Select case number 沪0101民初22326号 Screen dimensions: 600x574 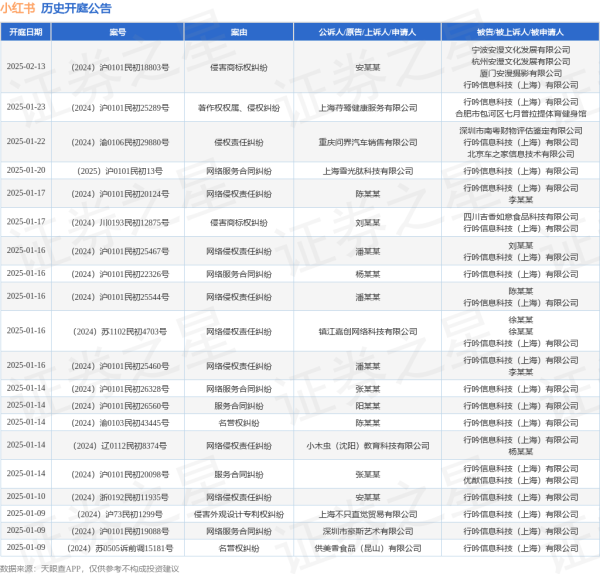120,274
